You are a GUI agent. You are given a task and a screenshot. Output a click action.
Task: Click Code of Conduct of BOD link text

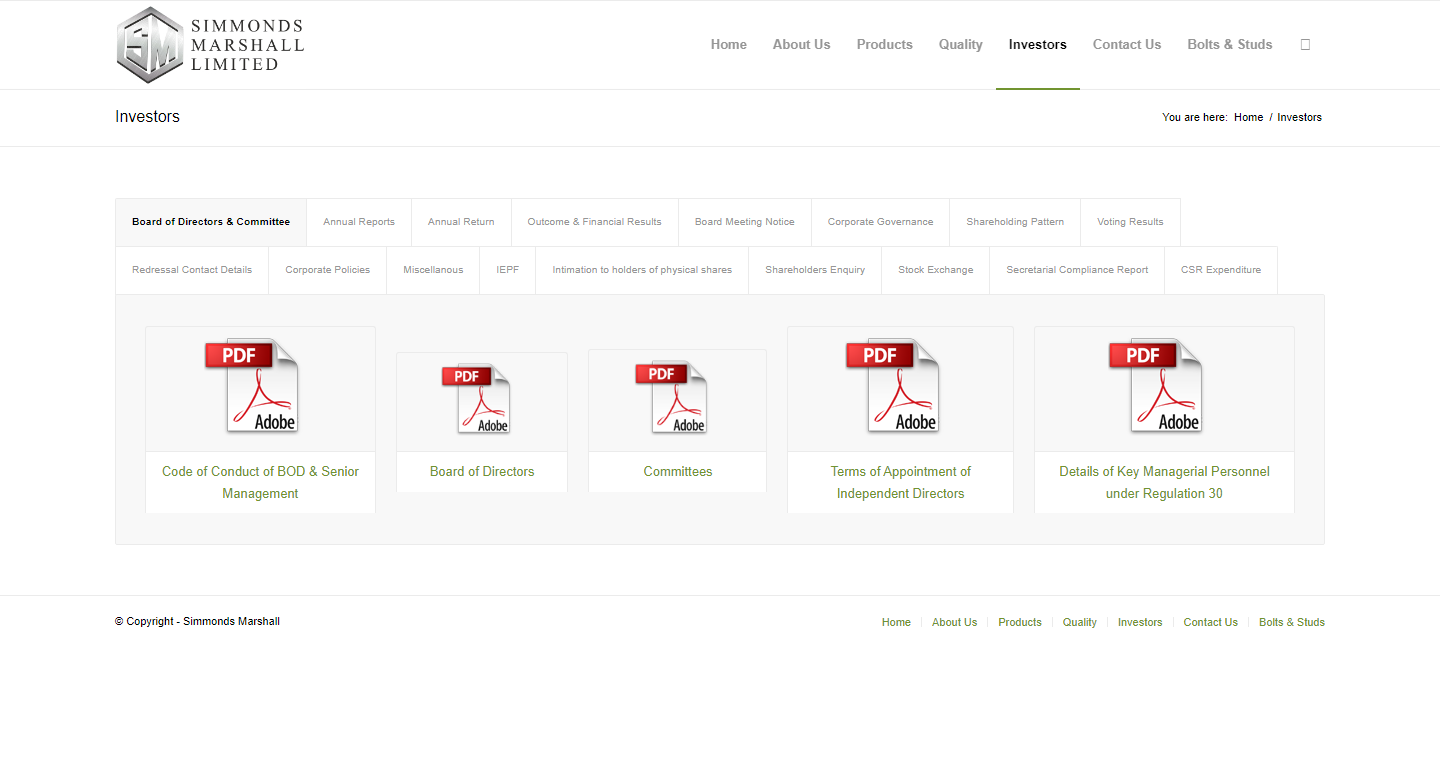(x=260, y=482)
